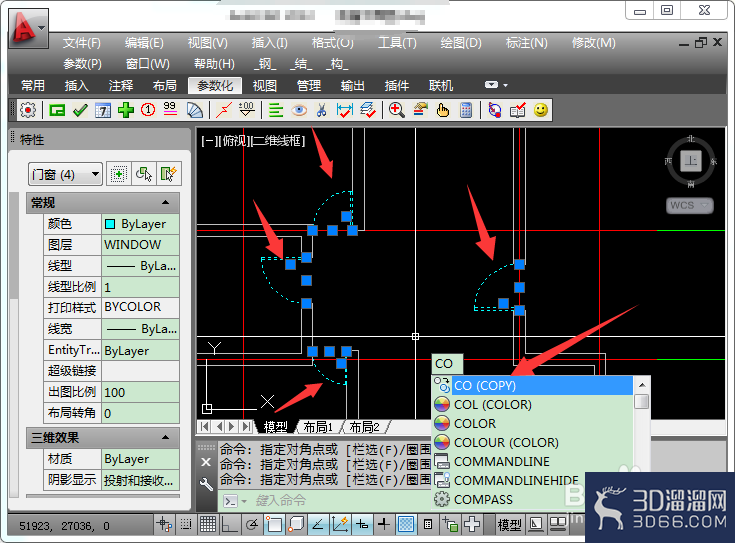Collapse the 三维效果 section
The height and width of the screenshot is (543, 735).
(165, 437)
